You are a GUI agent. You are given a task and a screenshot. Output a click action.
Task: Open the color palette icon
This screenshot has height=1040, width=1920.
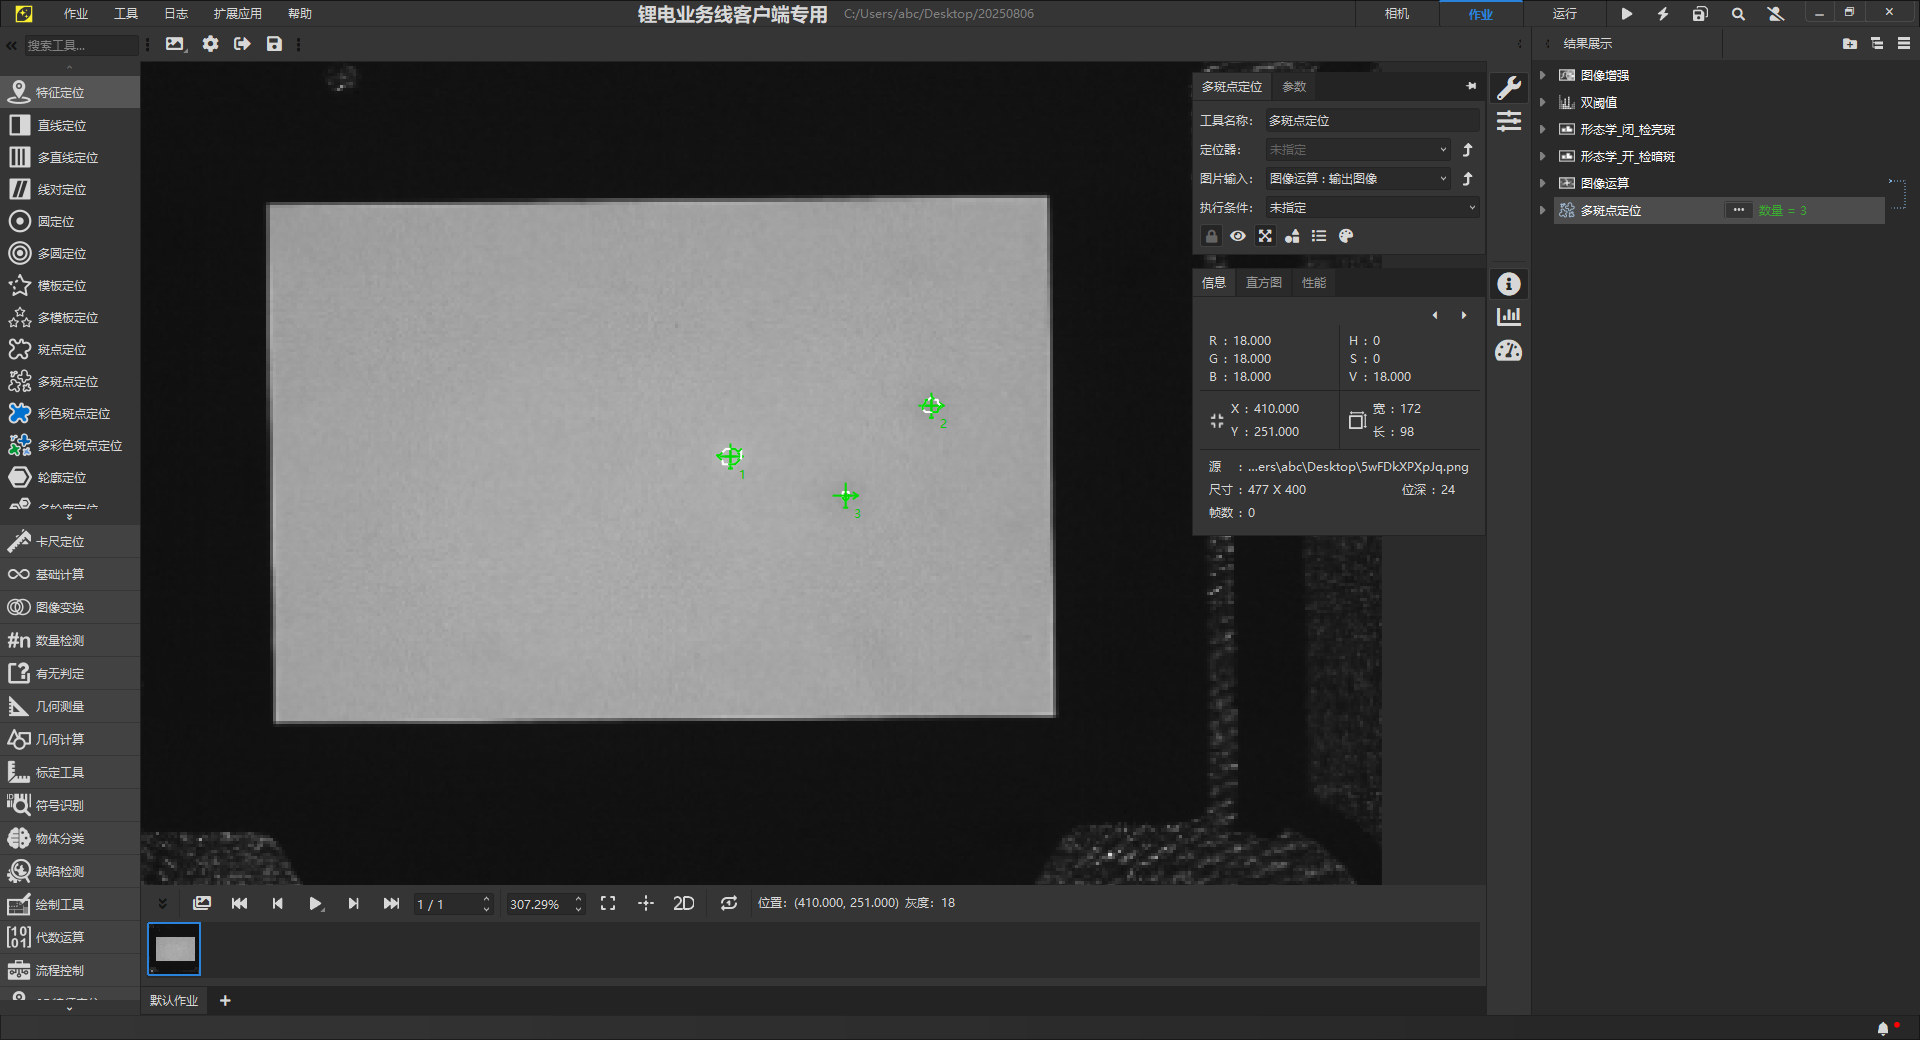(1346, 236)
